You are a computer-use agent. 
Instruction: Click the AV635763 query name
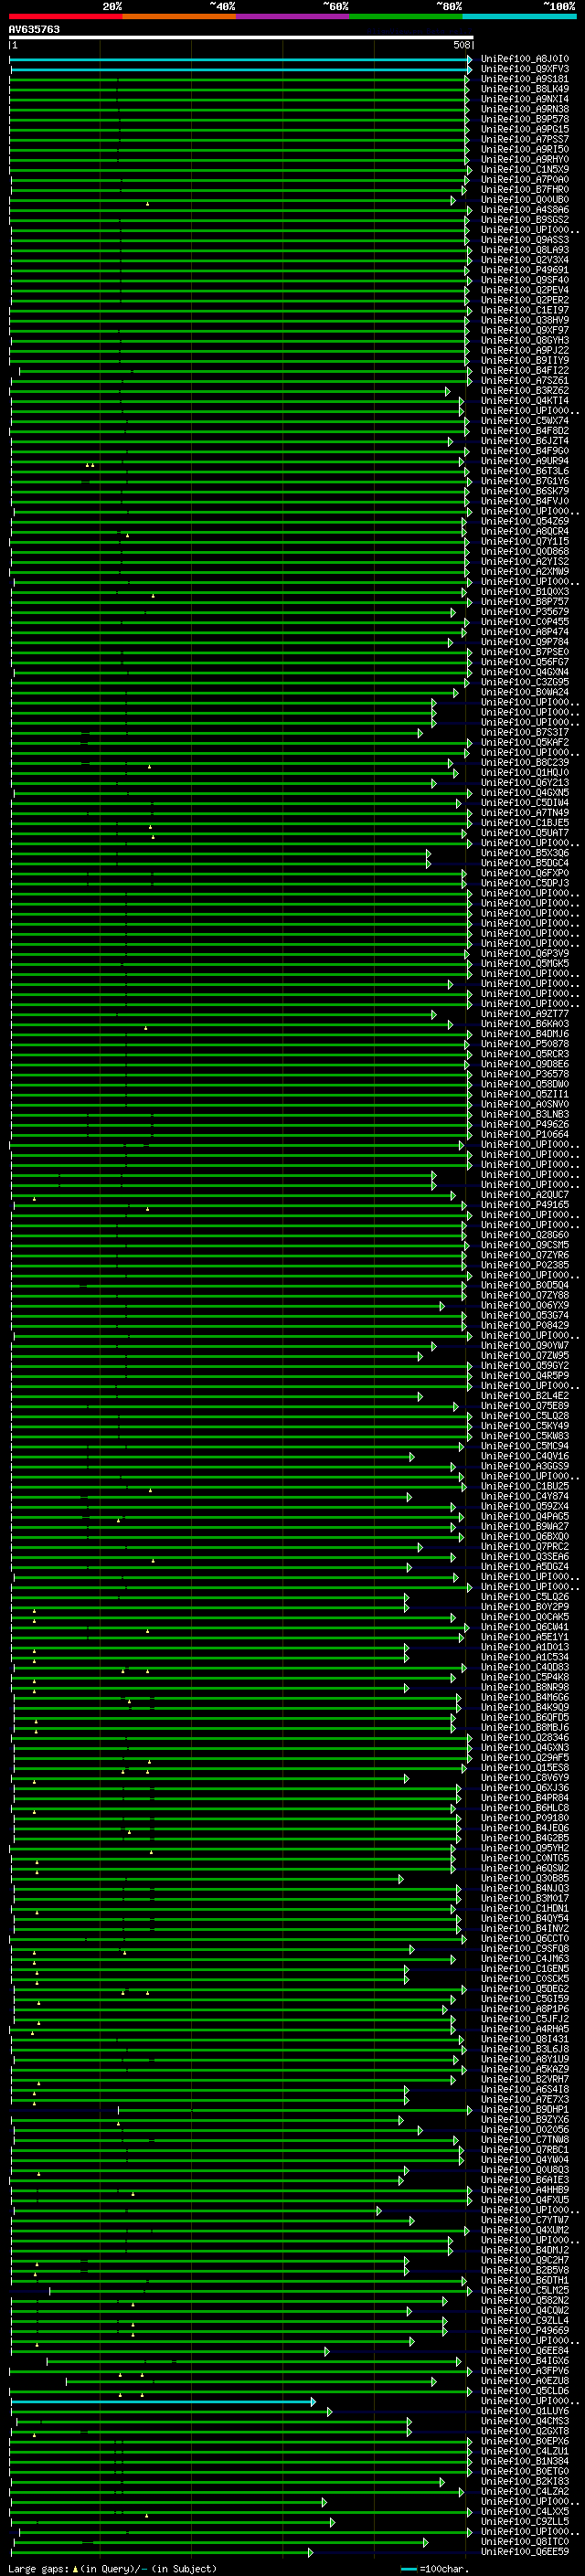(34, 29)
